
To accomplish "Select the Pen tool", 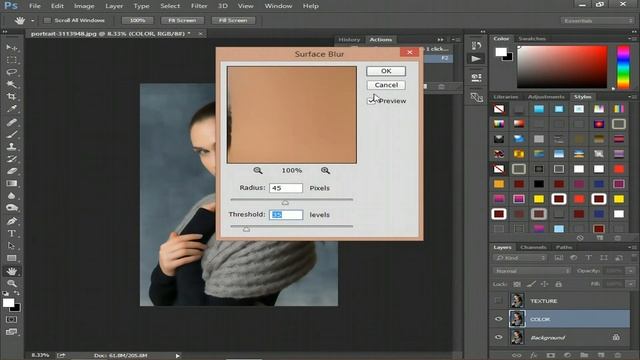I will click(11, 221).
